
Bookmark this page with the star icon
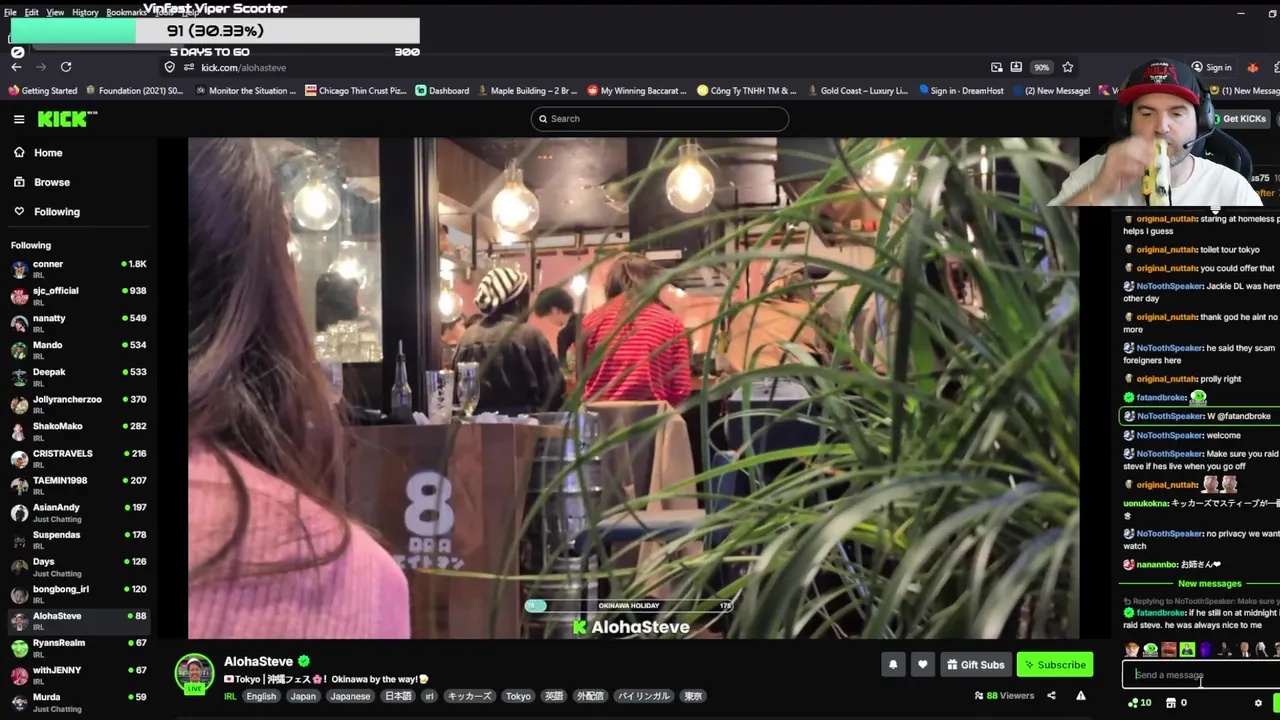(x=1068, y=67)
